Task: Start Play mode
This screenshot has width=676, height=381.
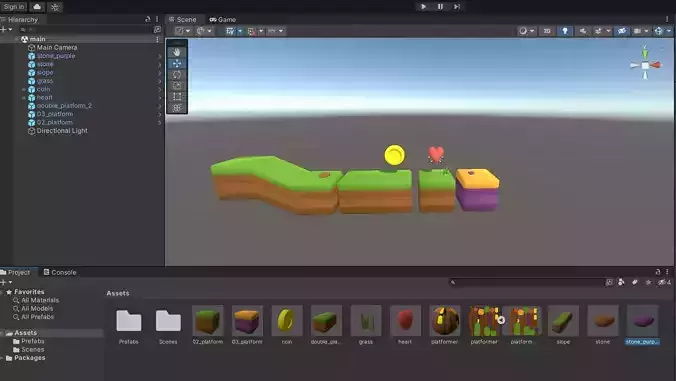Action: [x=423, y=6]
